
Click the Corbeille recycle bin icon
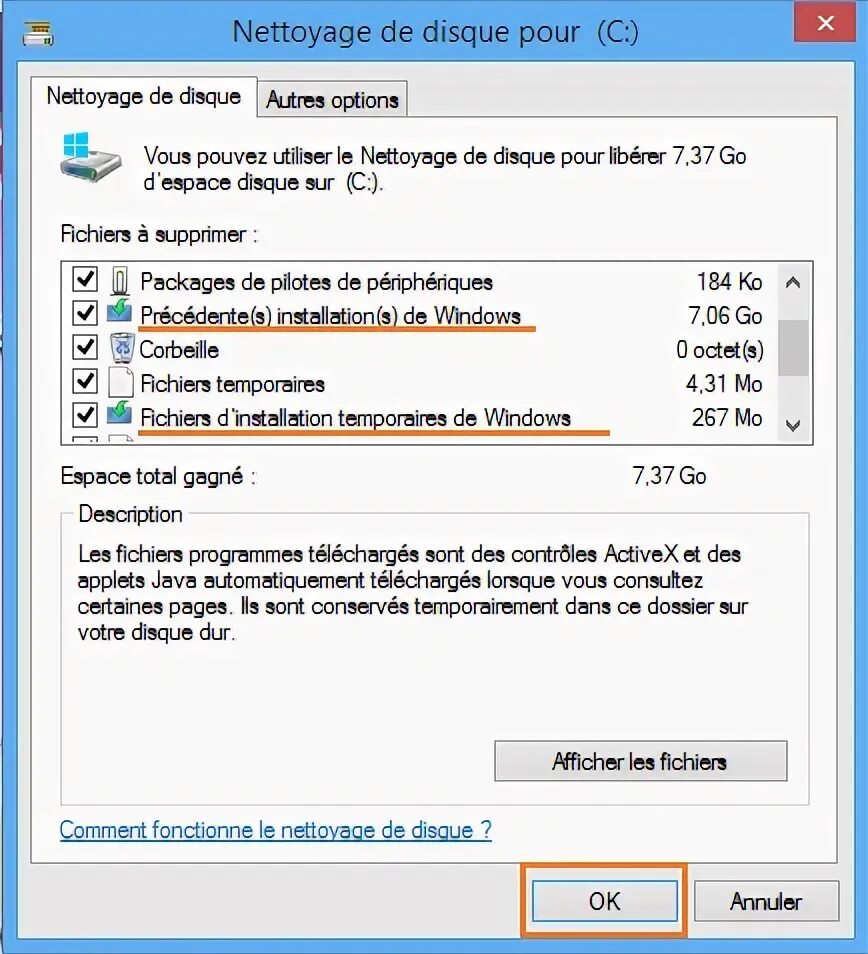coord(122,348)
